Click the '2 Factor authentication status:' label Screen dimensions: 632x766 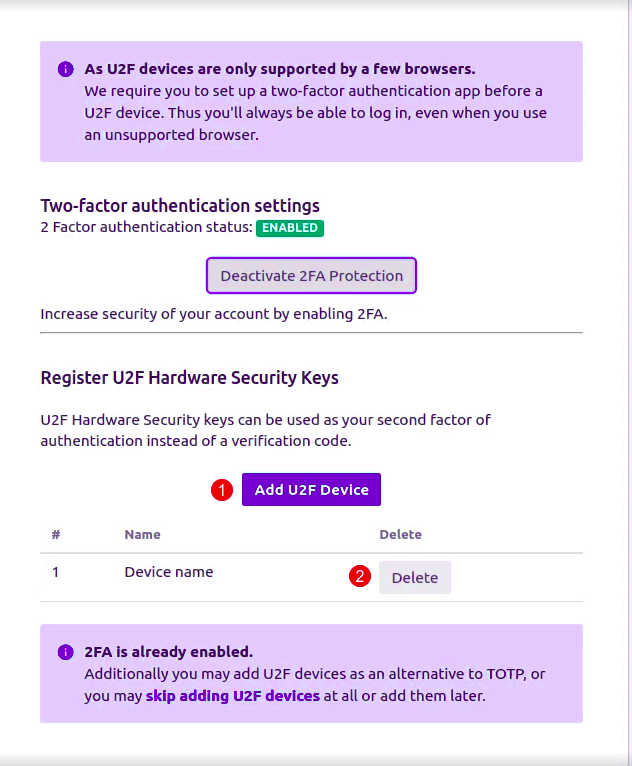pyautogui.click(x=146, y=228)
